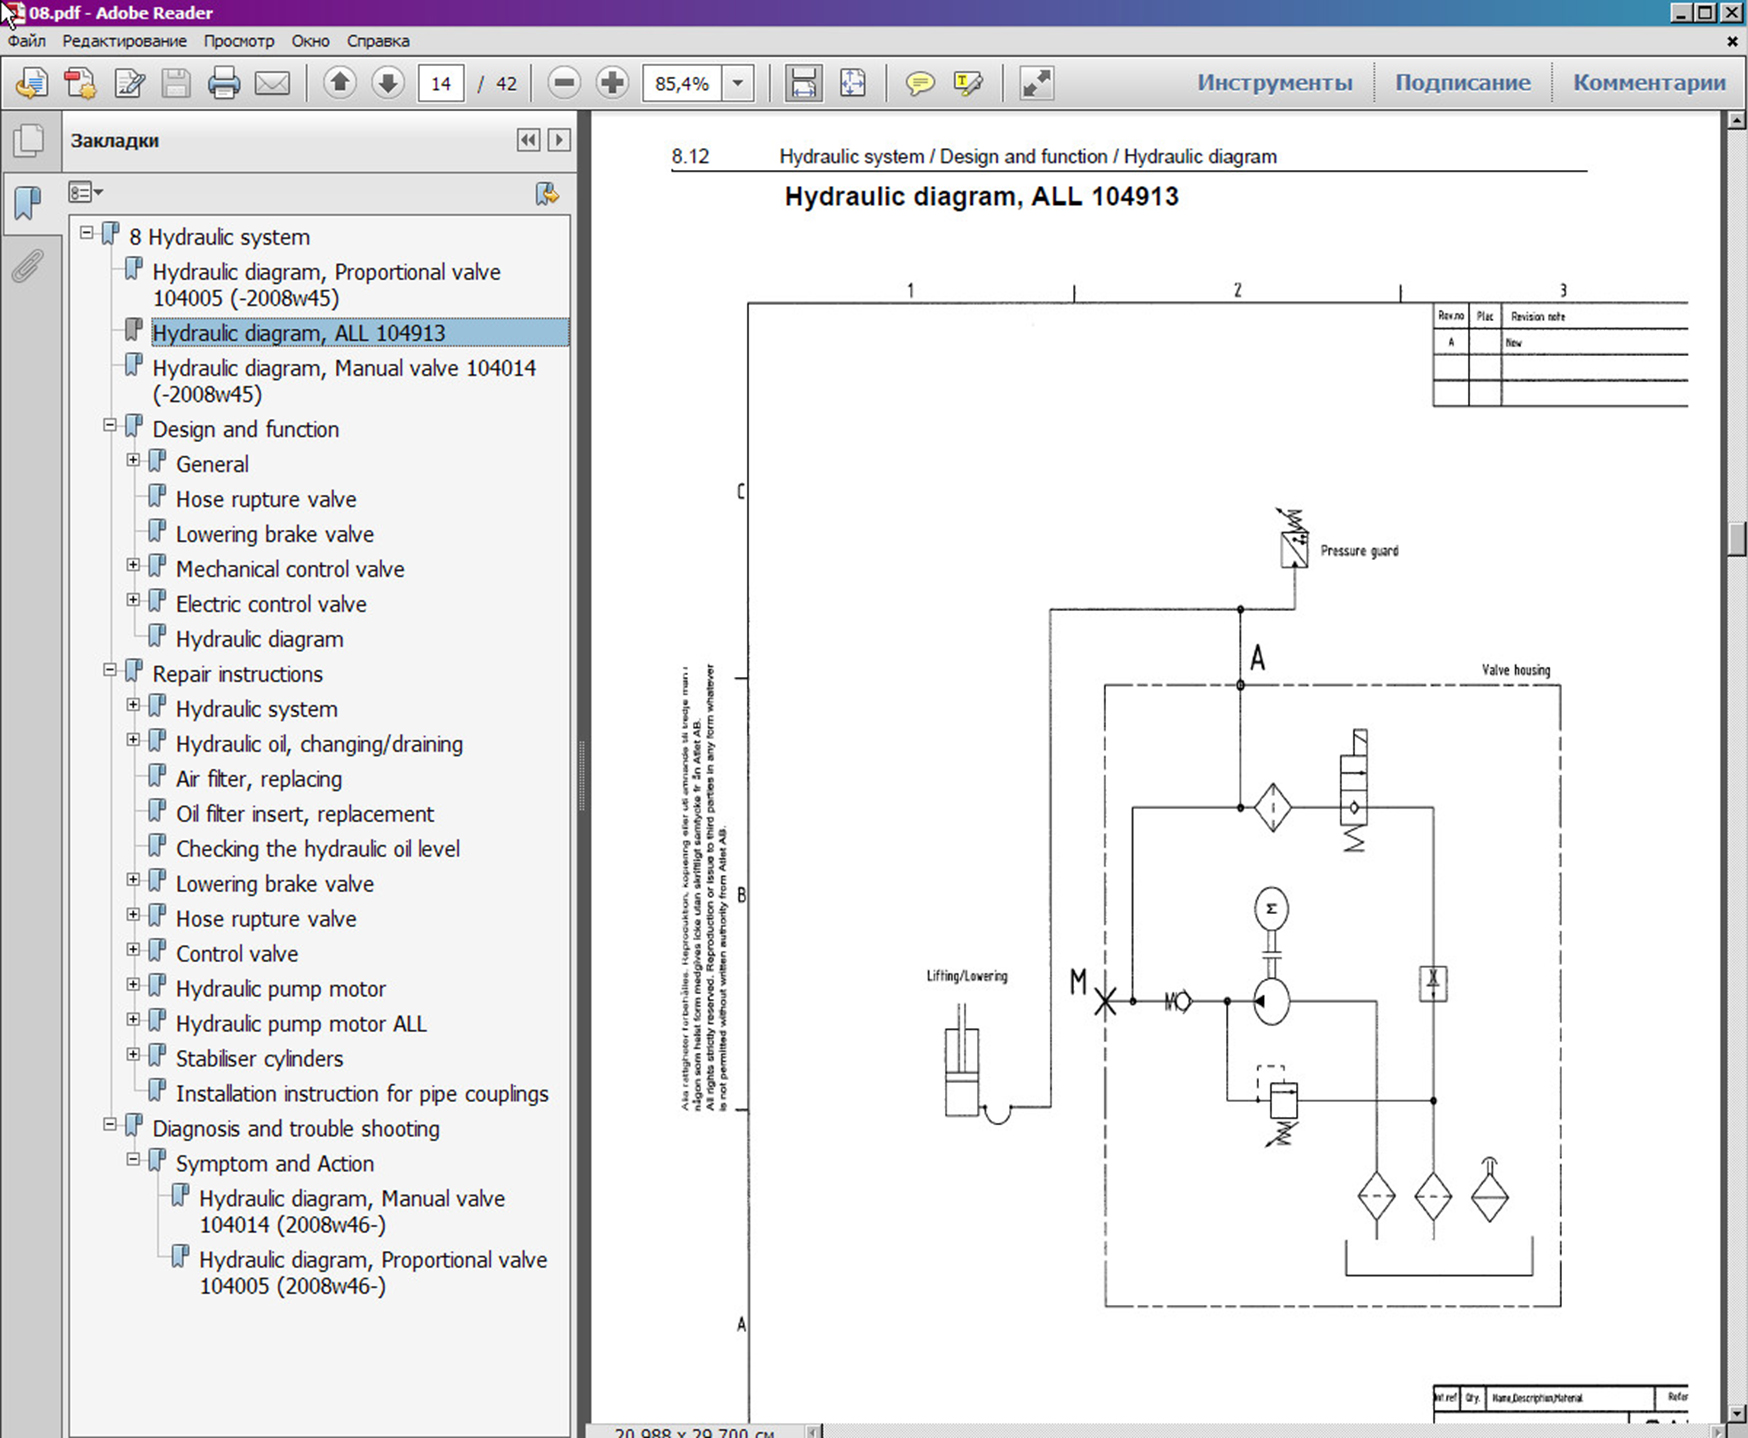The height and width of the screenshot is (1438, 1748).
Task: Select the highlight text tool
Action: pyautogui.click(x=968, y=83)
